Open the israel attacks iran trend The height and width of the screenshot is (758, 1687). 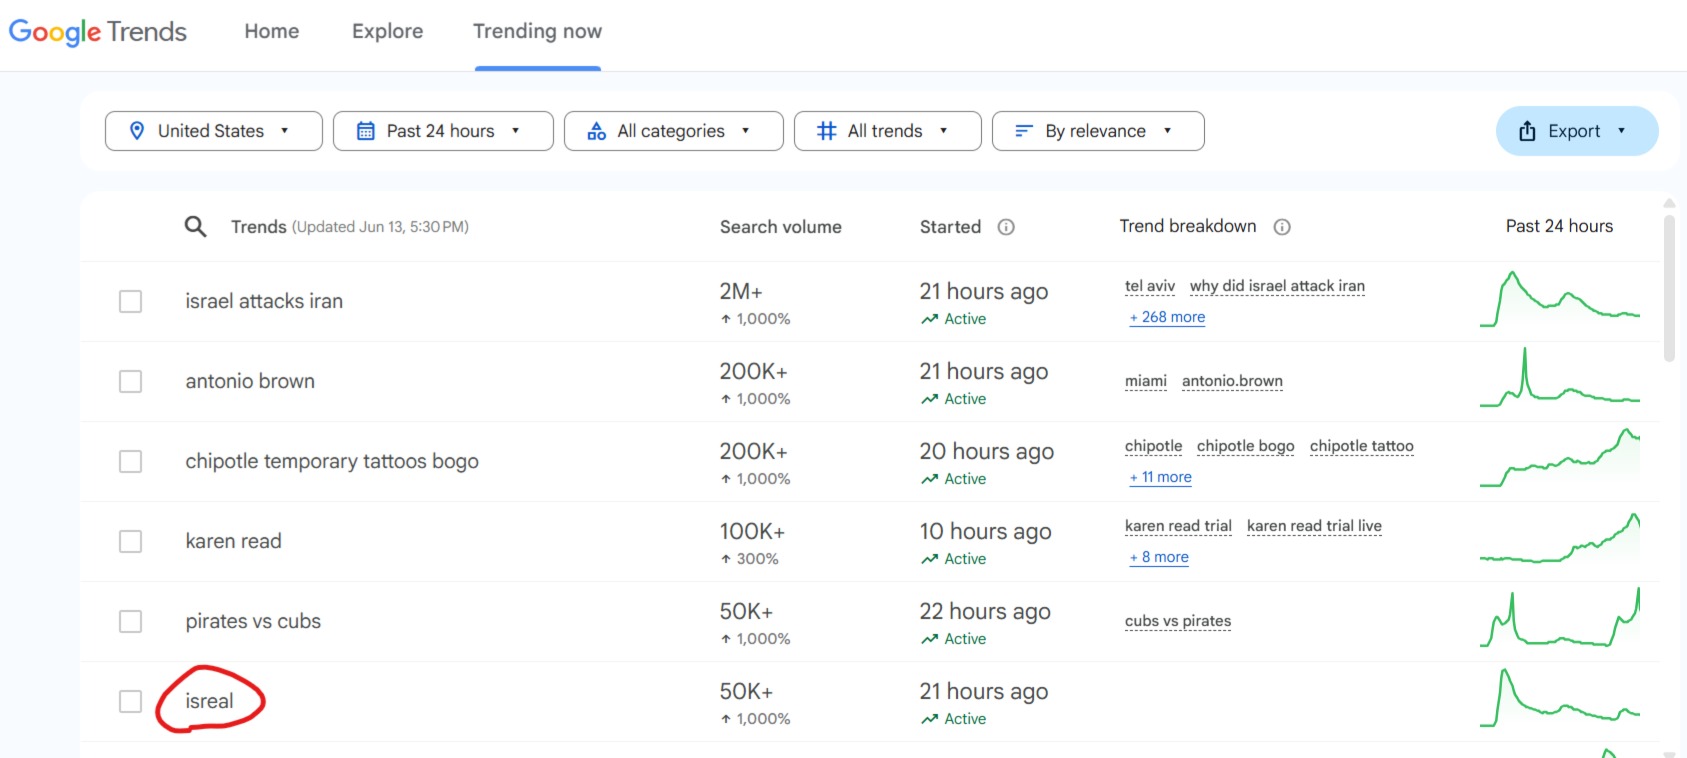(264, 301)
